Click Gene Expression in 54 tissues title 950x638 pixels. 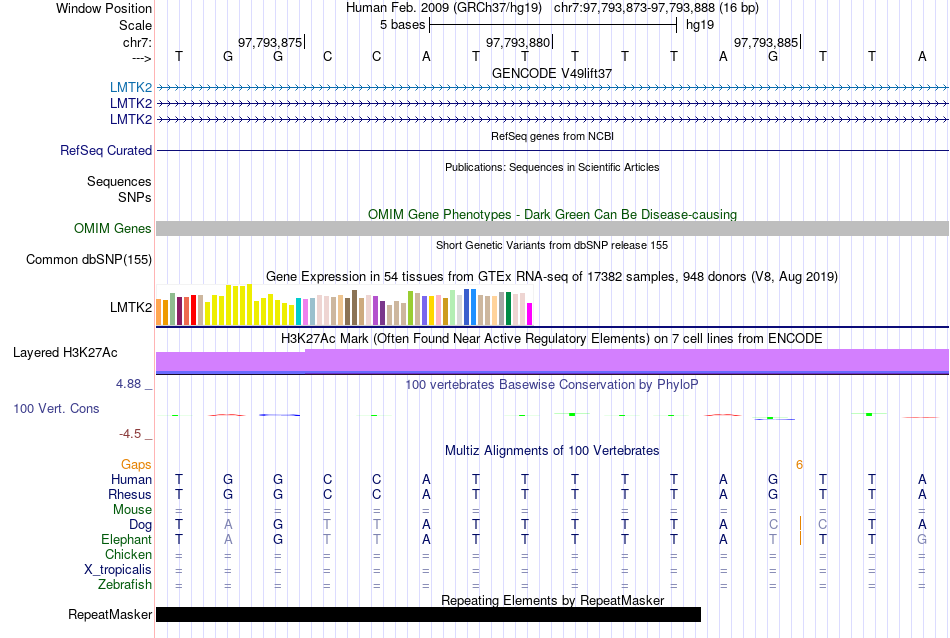(x=552, y=277)
